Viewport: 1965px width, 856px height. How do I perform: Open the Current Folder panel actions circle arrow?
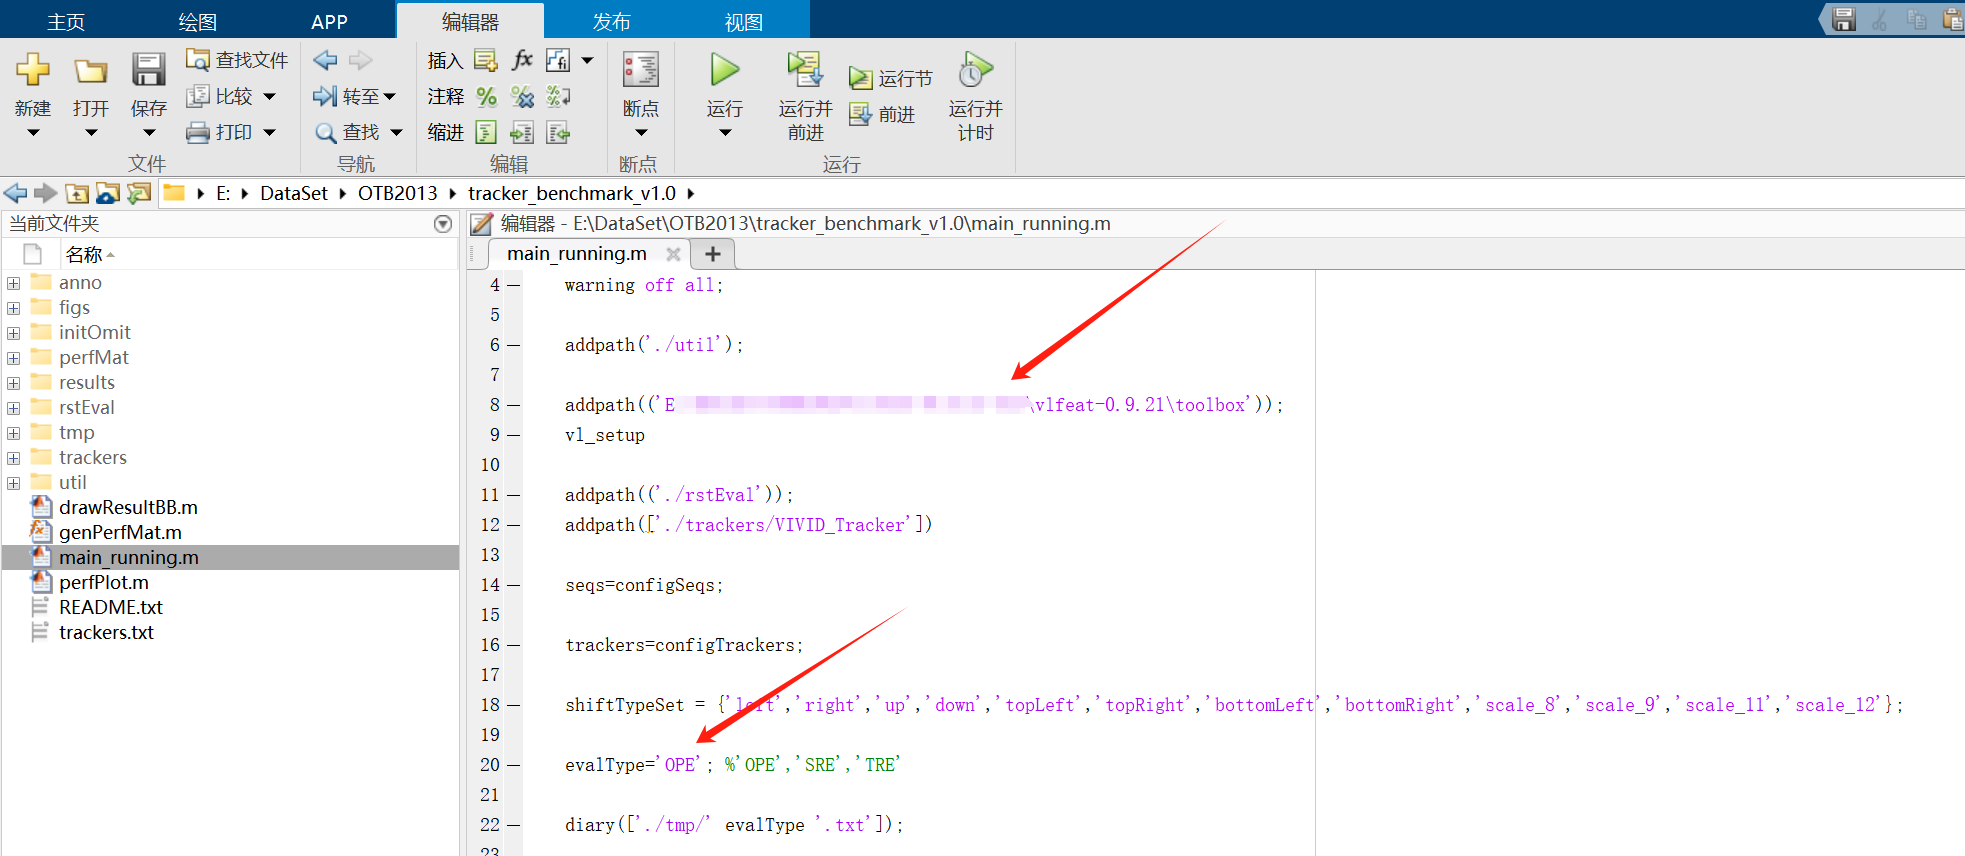(x=443, y=224)
